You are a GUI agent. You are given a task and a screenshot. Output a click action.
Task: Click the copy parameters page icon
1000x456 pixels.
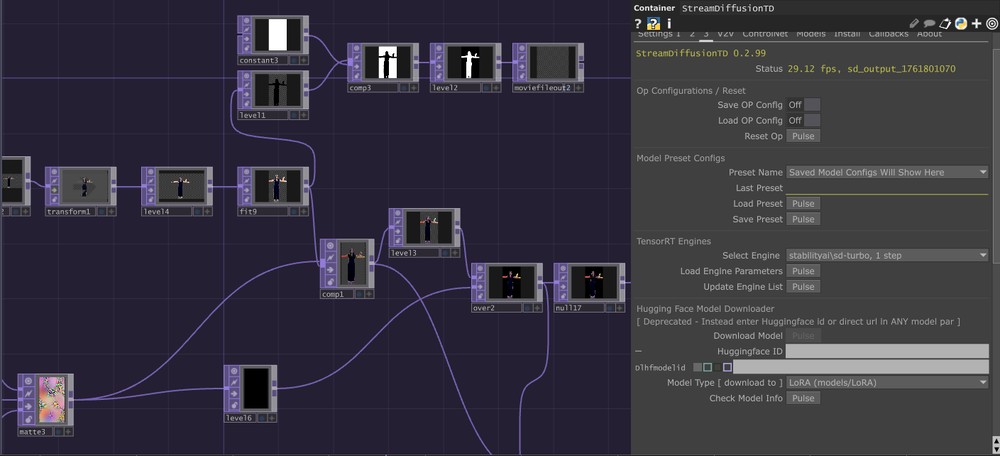click(946, 24)
